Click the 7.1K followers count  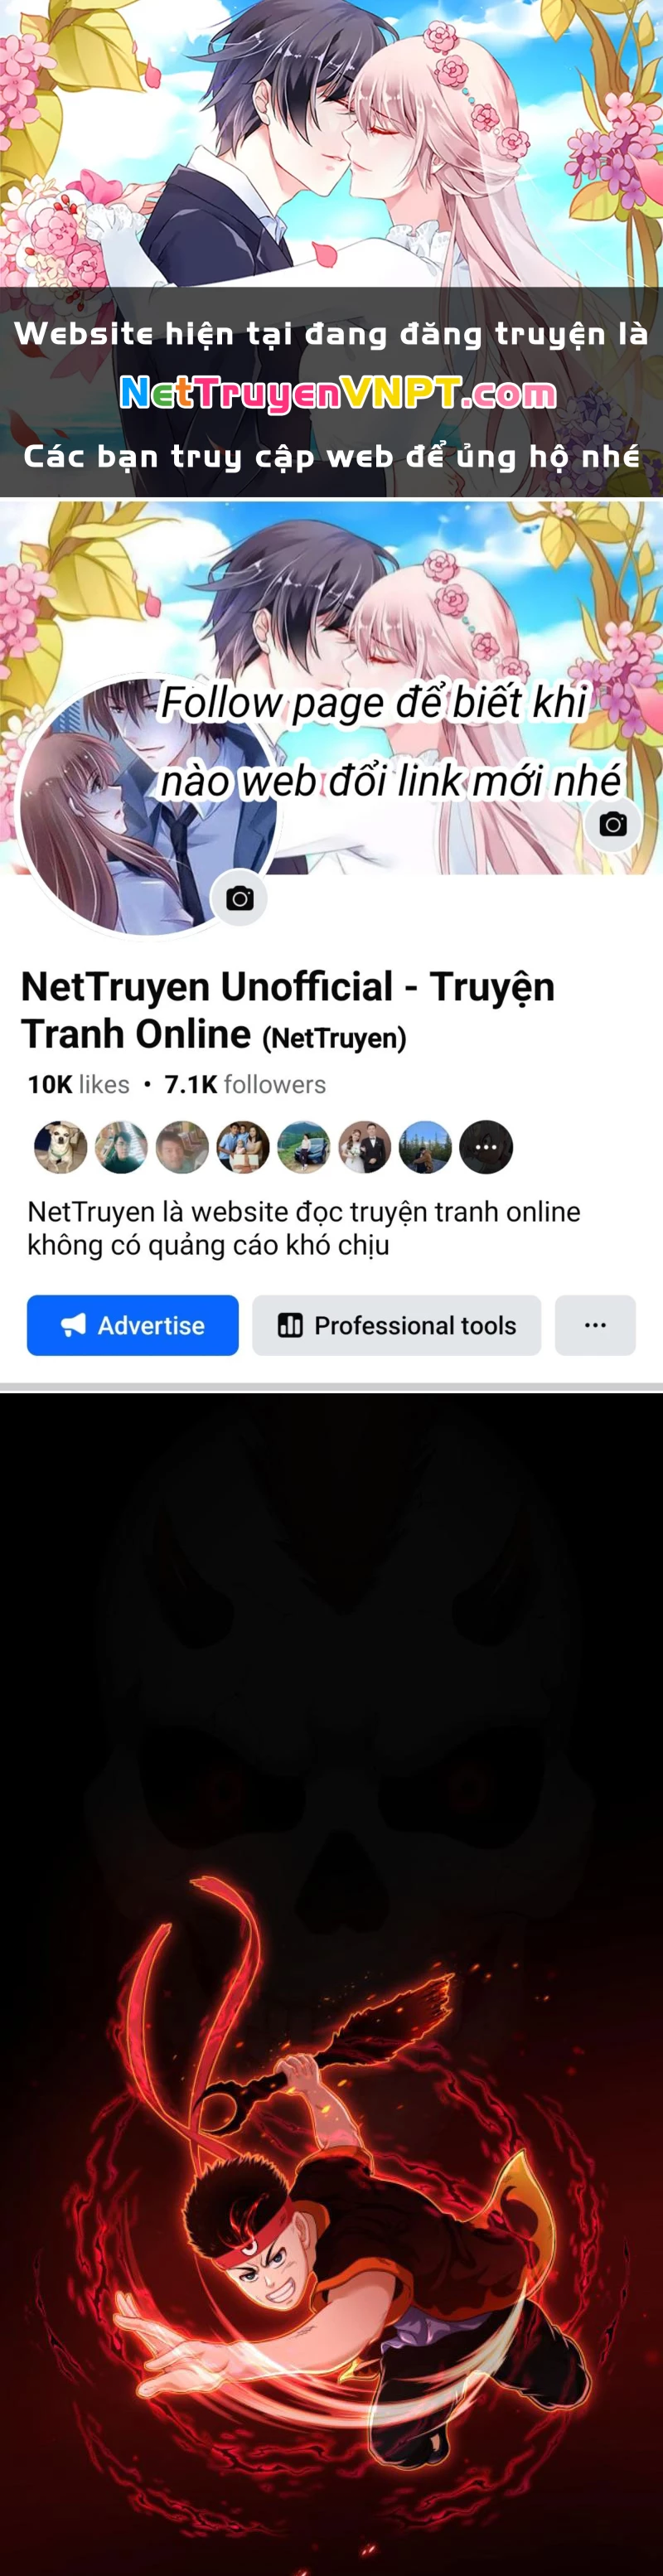point(245,1084)
